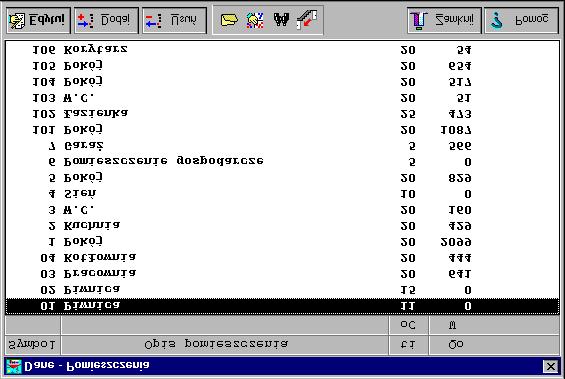Click the value 566 in Garaż row
The image size is (565, 379).
460,146
